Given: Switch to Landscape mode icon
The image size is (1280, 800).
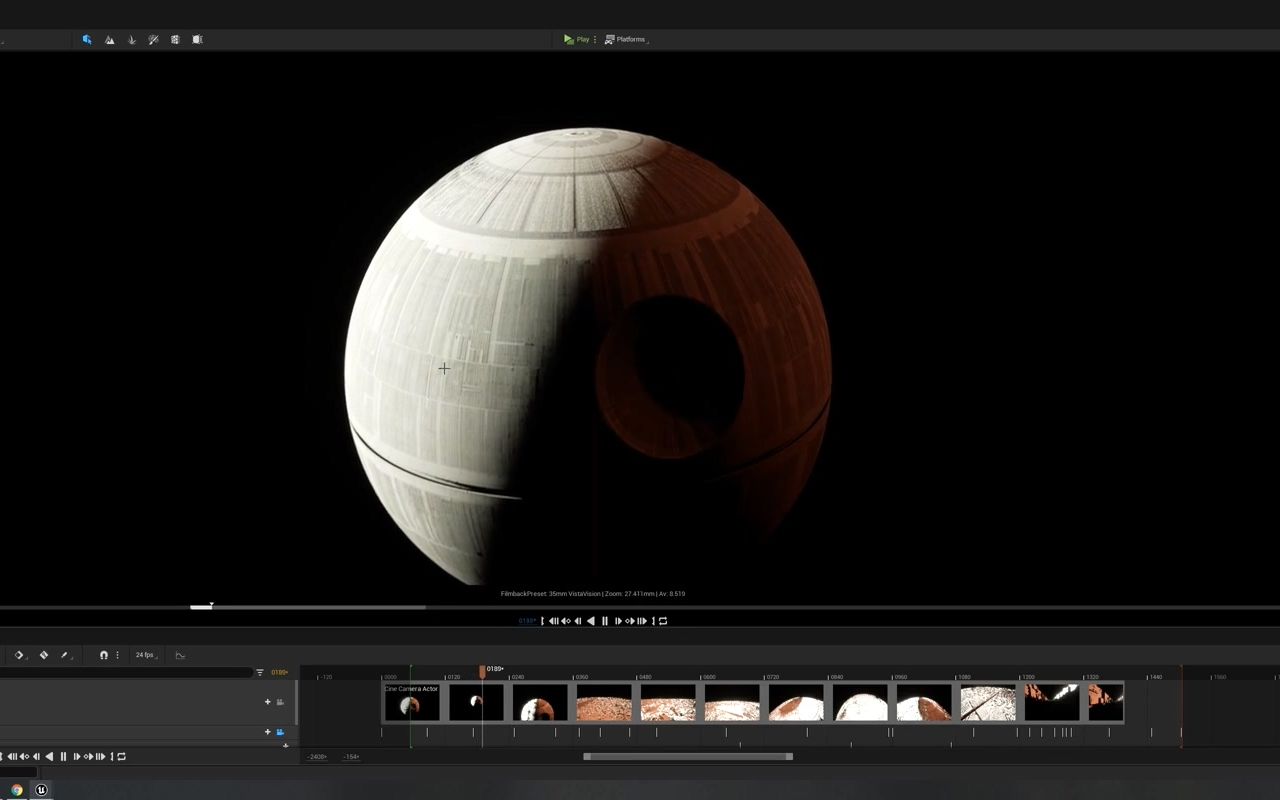Looking at the screenshot, I should pyautogui.click(x=109, y=40).
